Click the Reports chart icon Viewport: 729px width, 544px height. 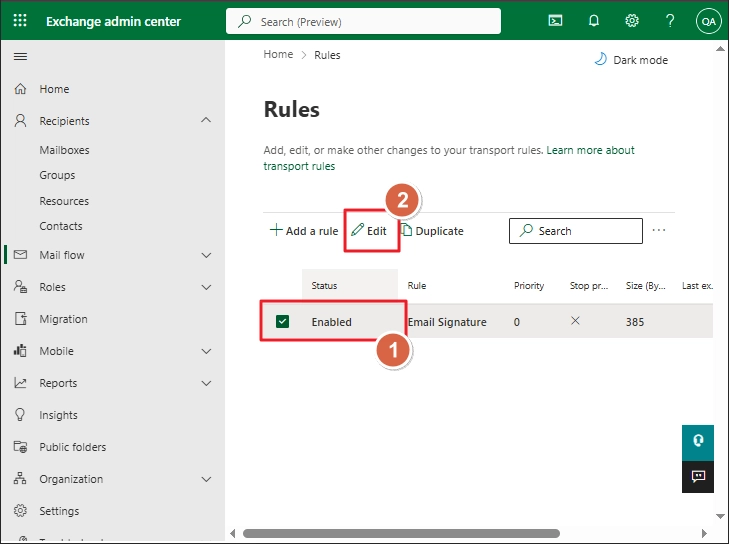click(20, 383)
